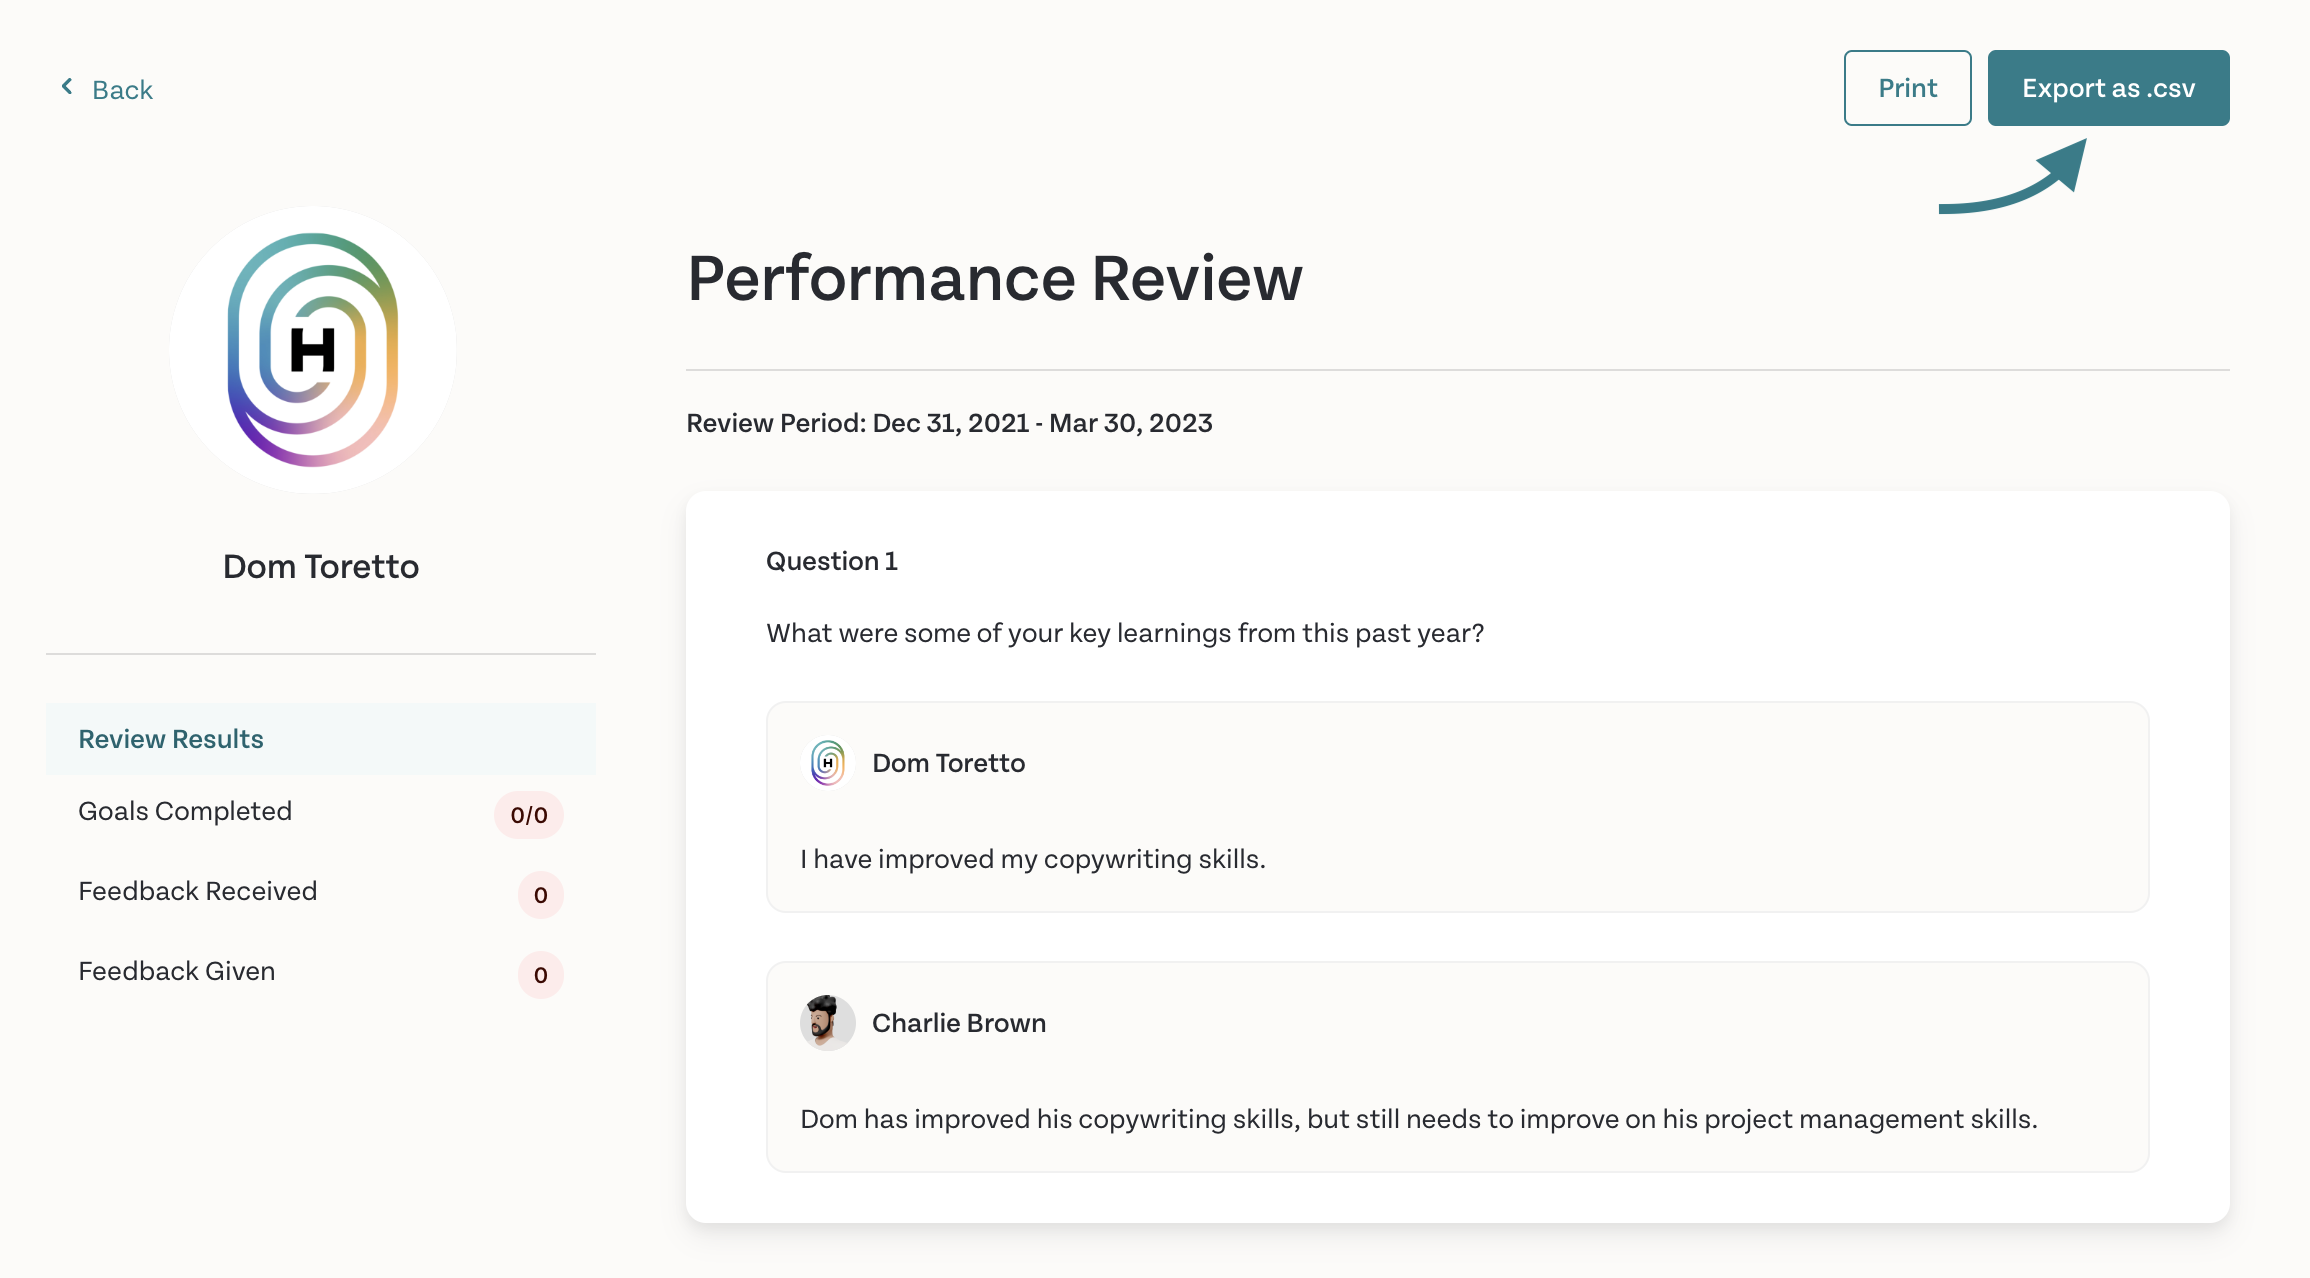Click the Feedback Received count badge
Image resolution: width=2310 pixels, height=1278 pixels.
(x=540, y=894)
